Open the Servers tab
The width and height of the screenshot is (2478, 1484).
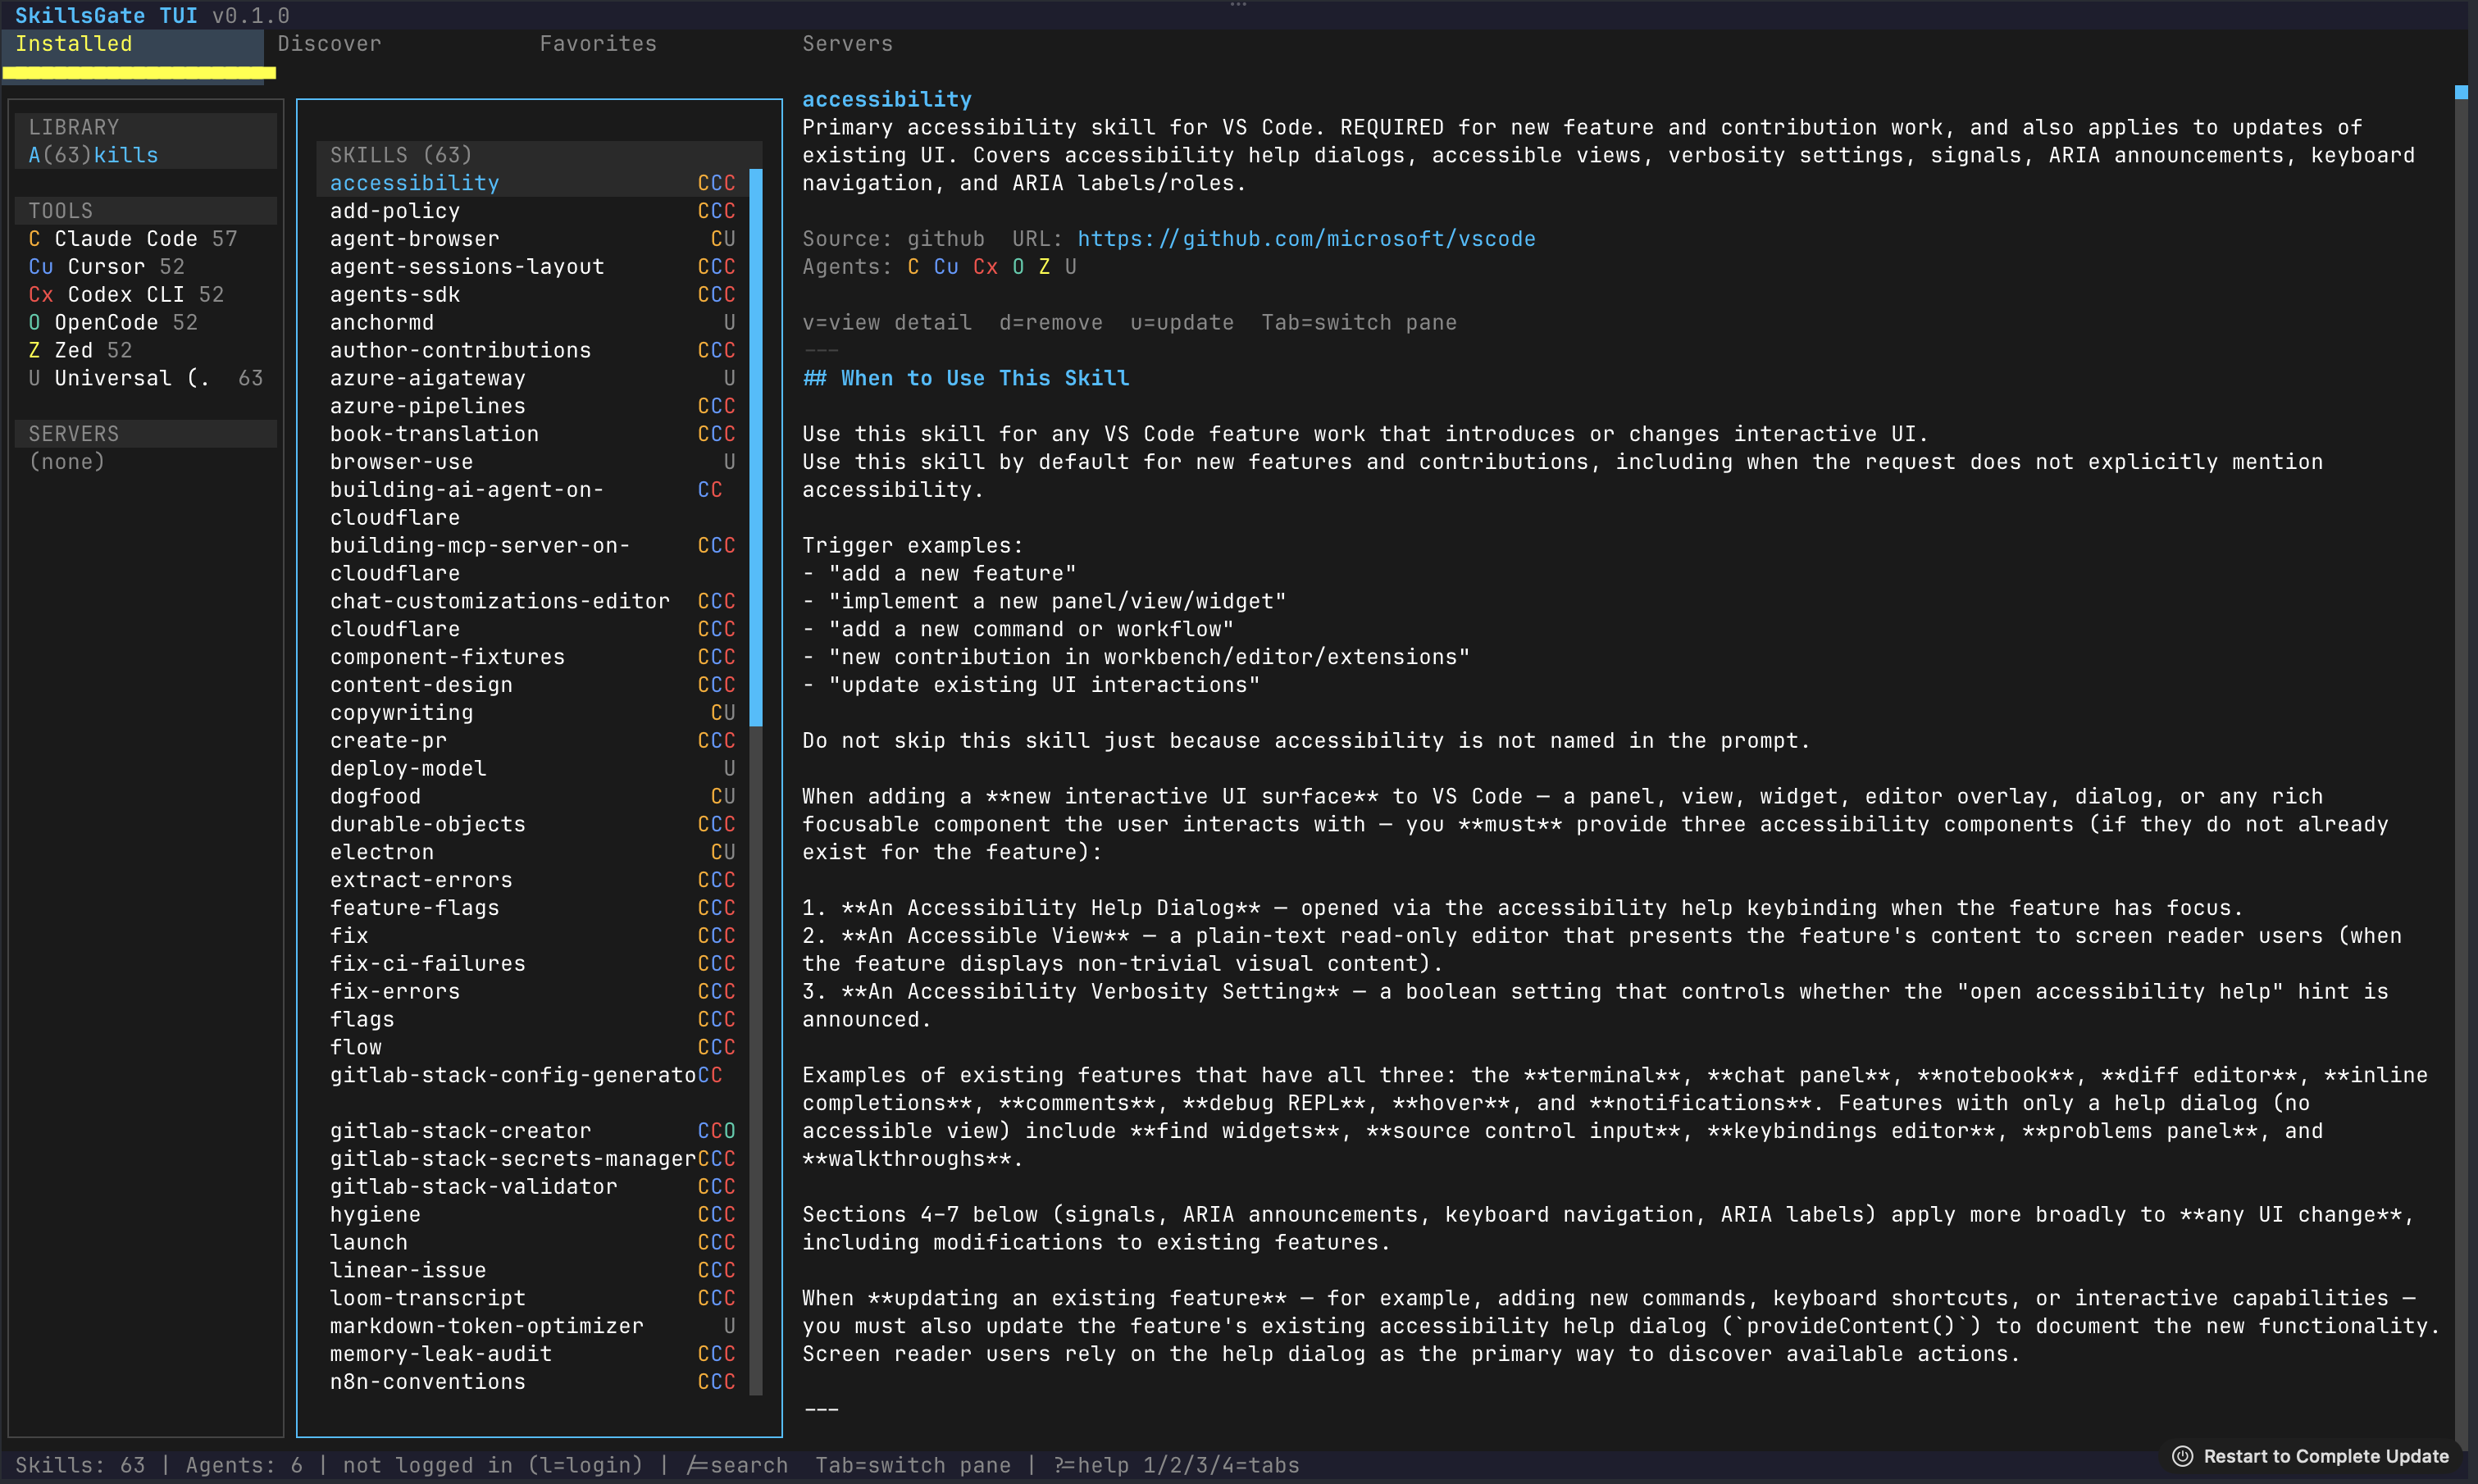[847, 44]
